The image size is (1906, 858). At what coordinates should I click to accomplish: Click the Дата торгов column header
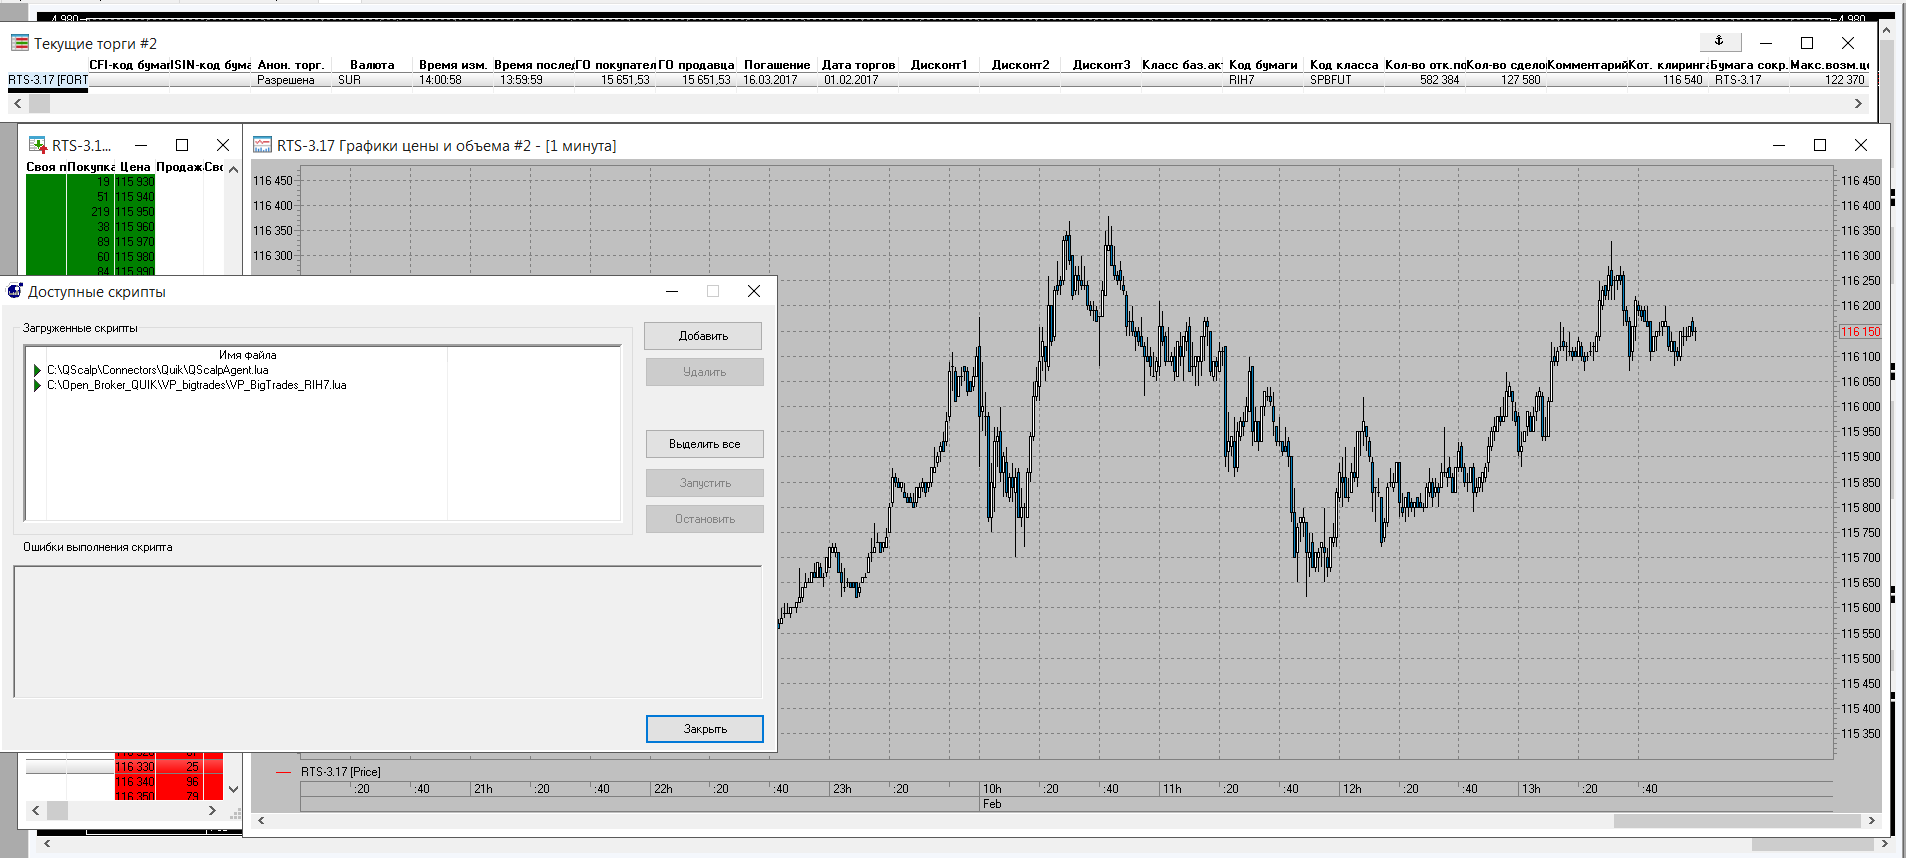[858, 65]
